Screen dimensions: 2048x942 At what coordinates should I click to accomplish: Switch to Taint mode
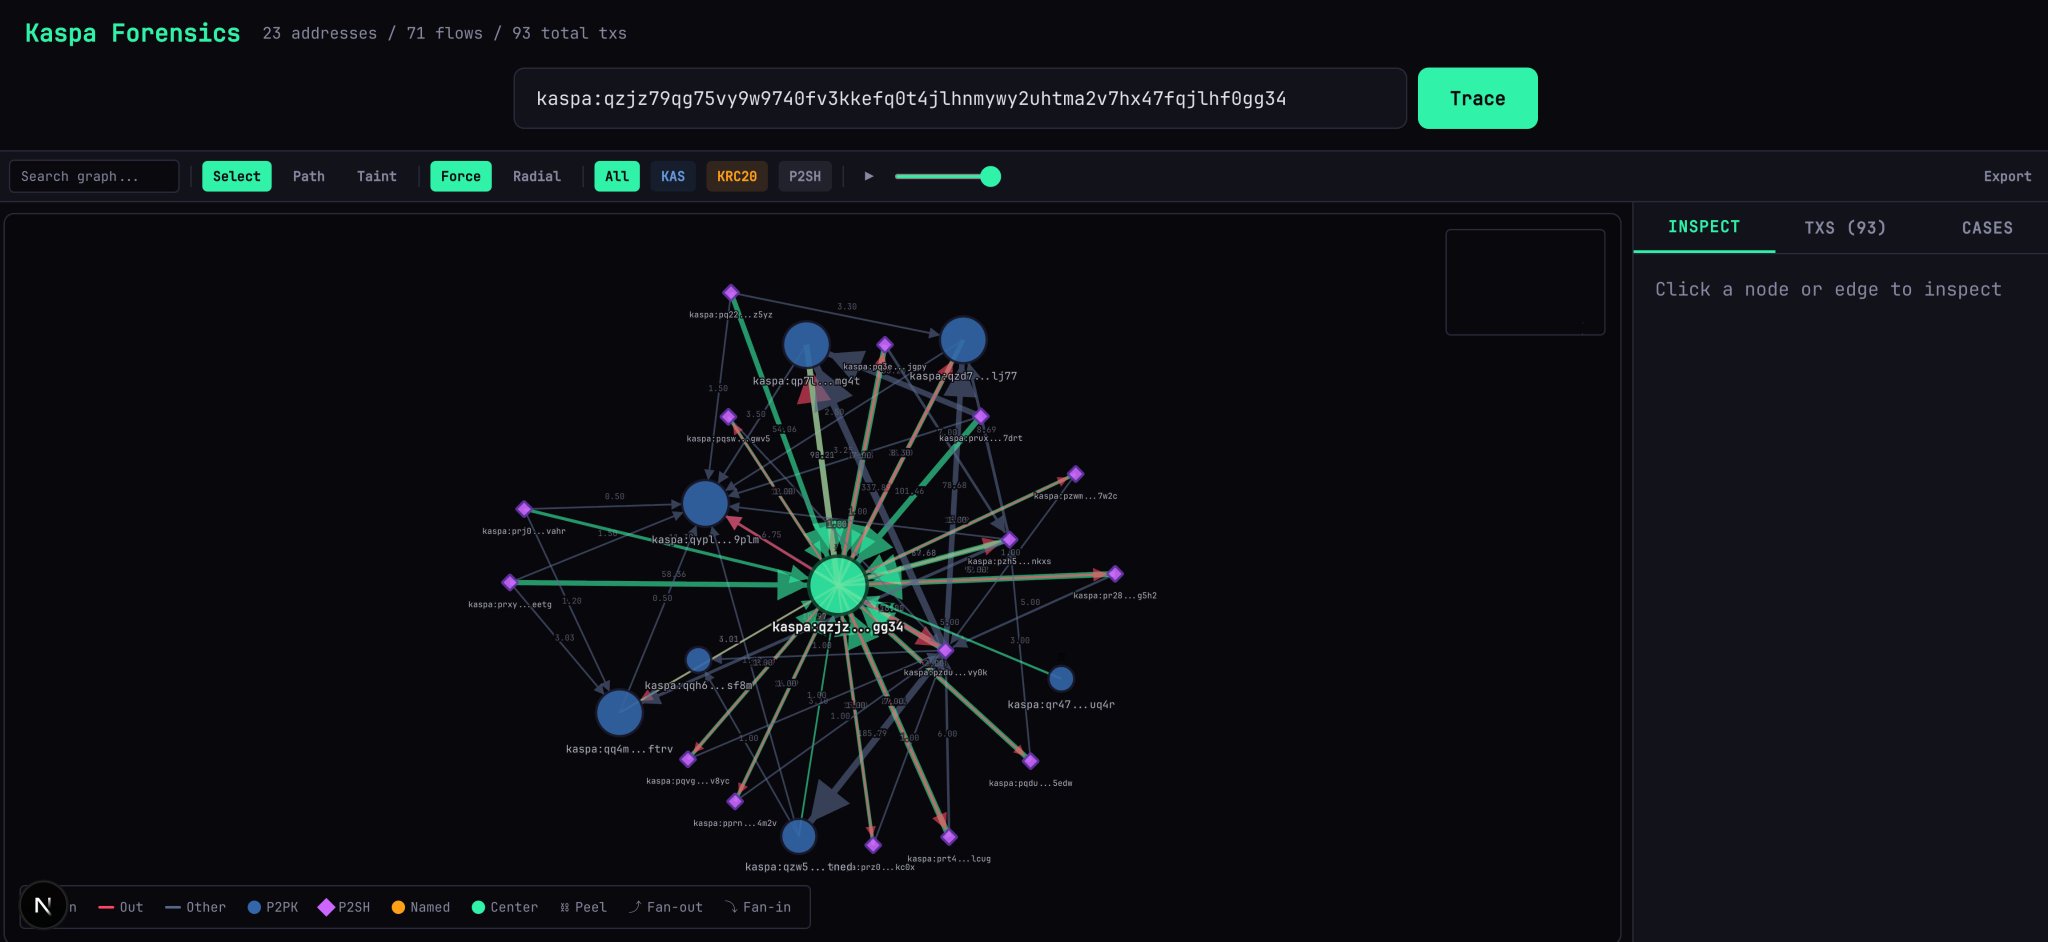point(376,176)
